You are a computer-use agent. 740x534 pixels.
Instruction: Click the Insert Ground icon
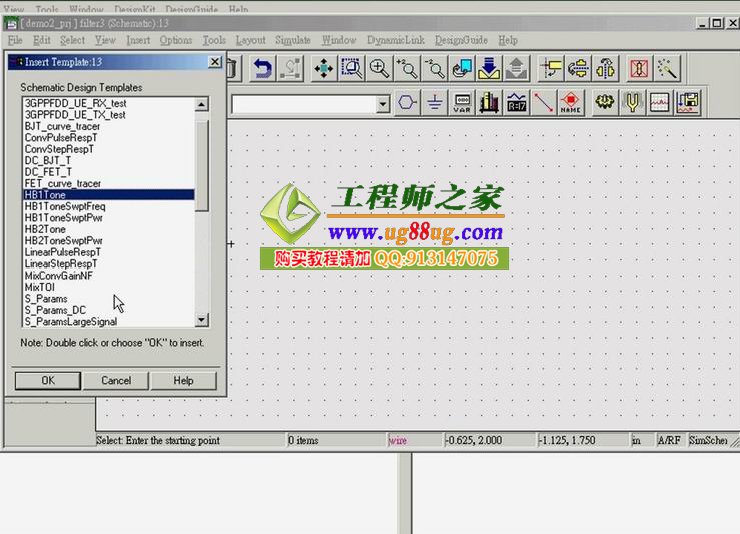pos(434,102)
